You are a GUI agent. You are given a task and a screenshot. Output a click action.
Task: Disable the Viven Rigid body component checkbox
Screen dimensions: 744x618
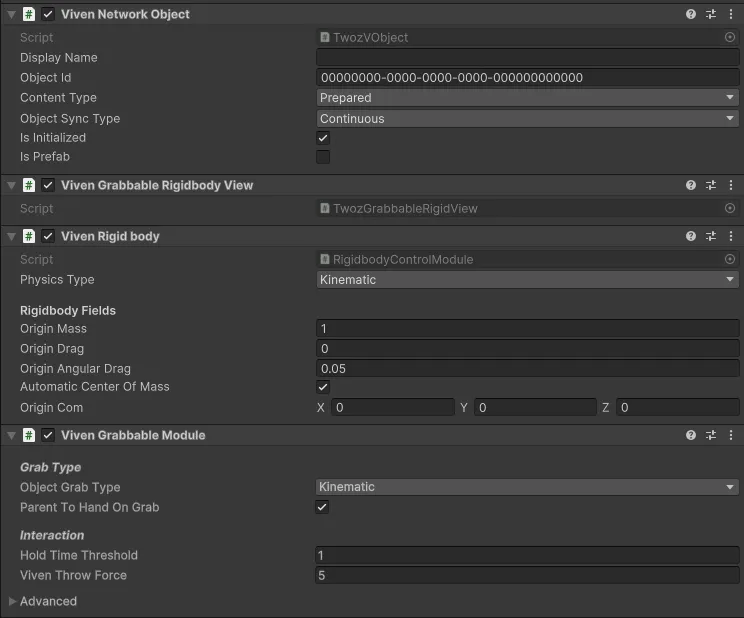tap(48, 236)
